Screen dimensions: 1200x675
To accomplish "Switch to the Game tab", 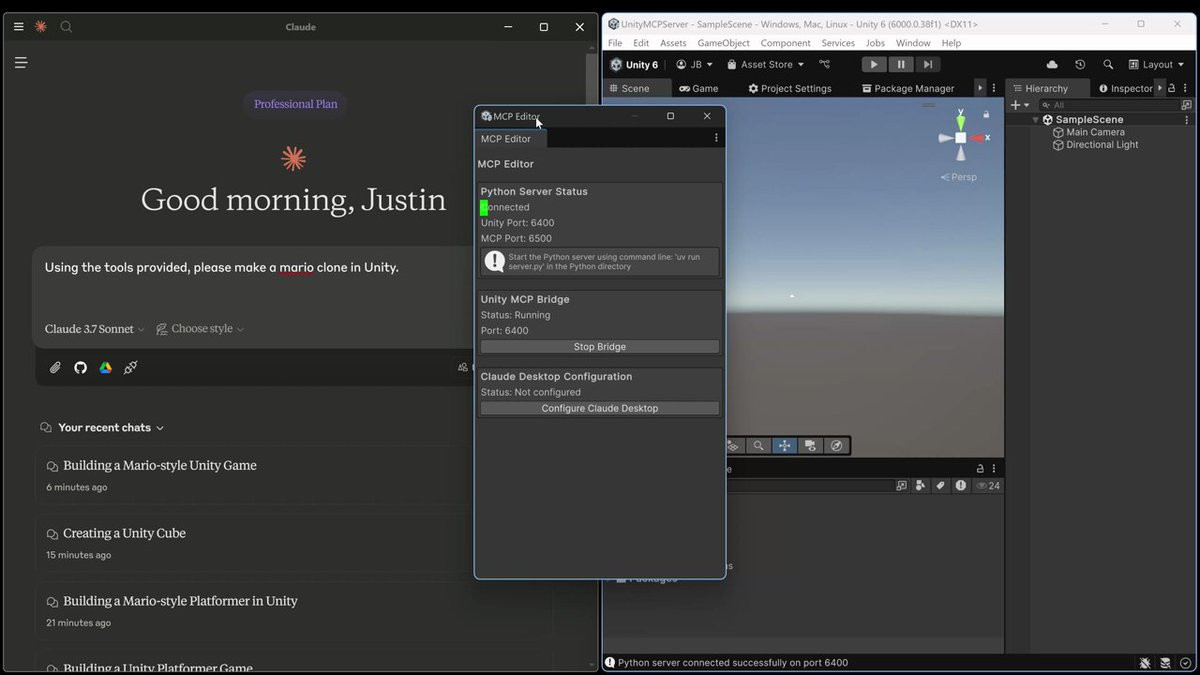I will pyautogui.click(x=699, y=88).
